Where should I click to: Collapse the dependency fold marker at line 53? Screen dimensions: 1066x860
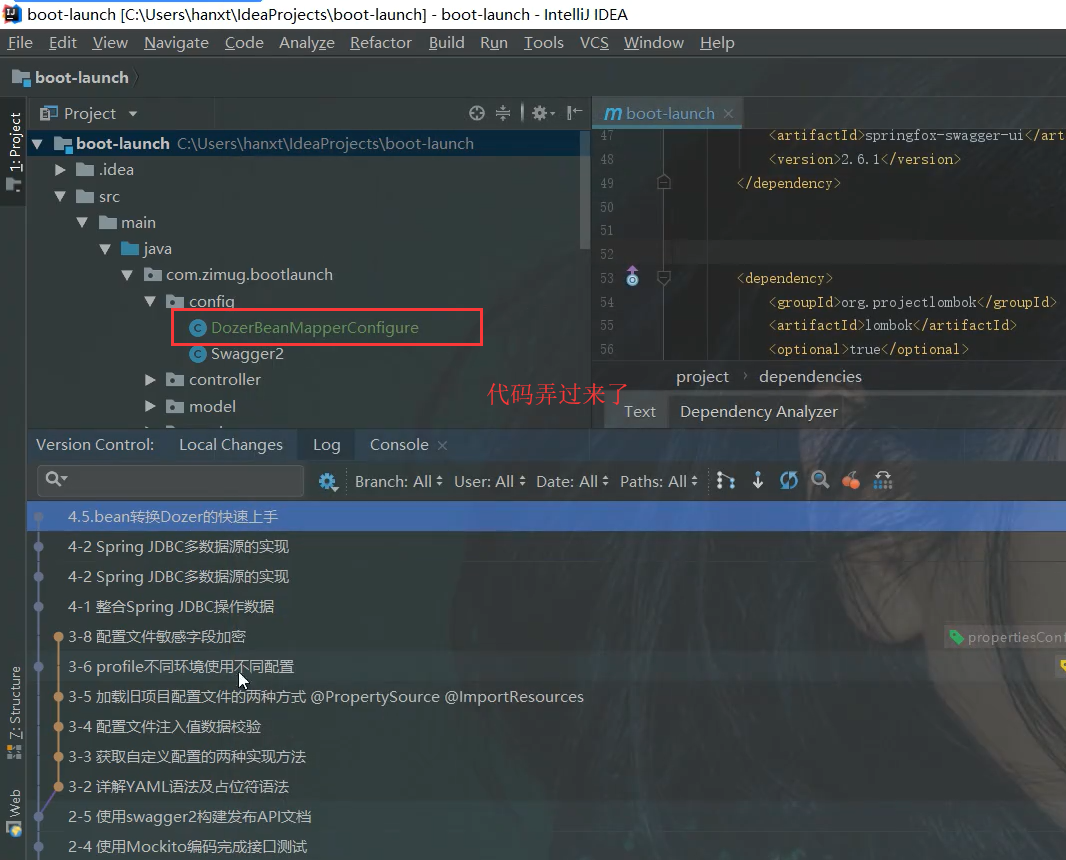tap(664, 277)
